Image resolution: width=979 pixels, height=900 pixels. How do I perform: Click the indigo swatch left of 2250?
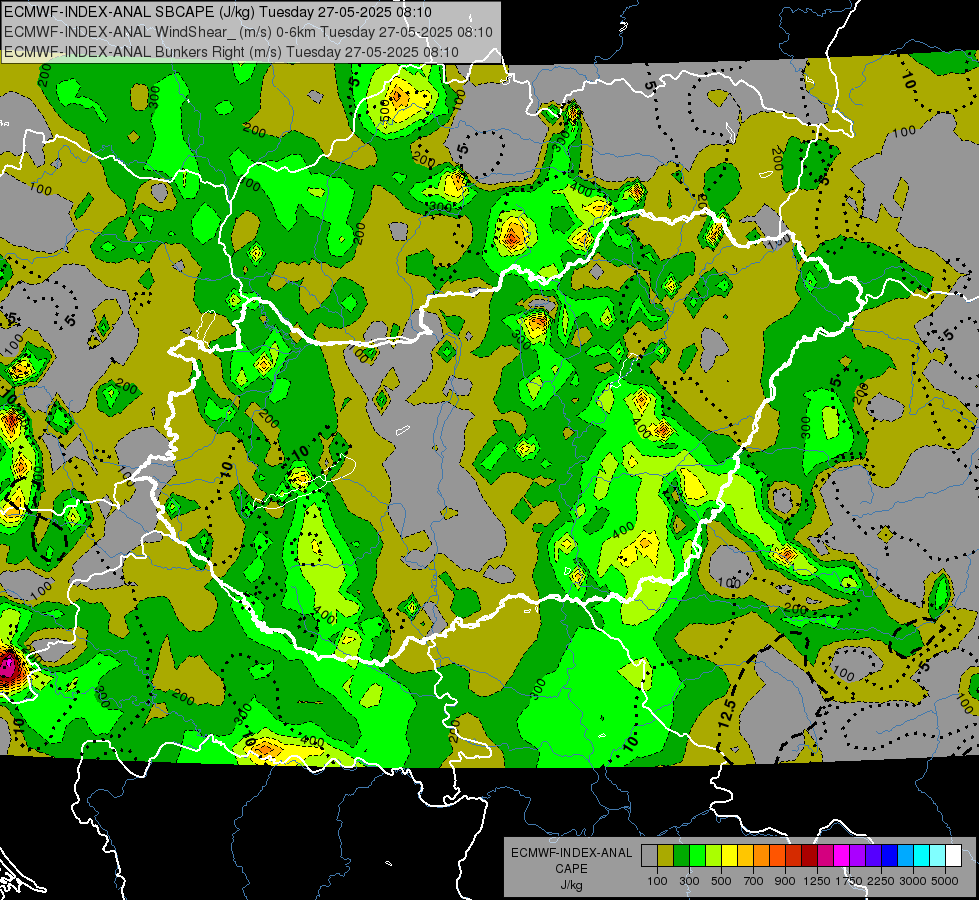point(873,856)
